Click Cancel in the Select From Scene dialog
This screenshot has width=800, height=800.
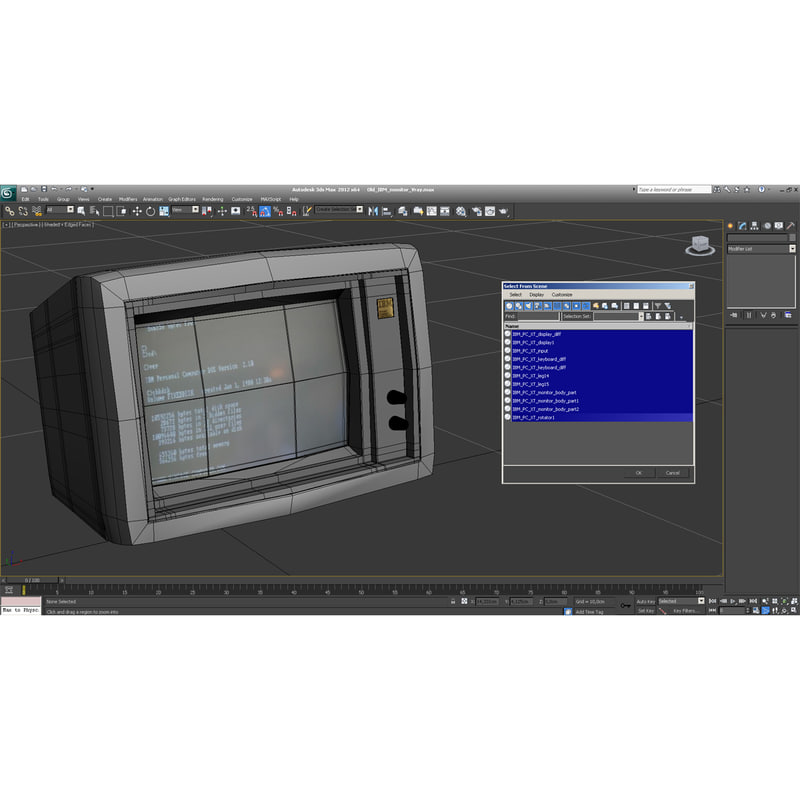point(672,473)
